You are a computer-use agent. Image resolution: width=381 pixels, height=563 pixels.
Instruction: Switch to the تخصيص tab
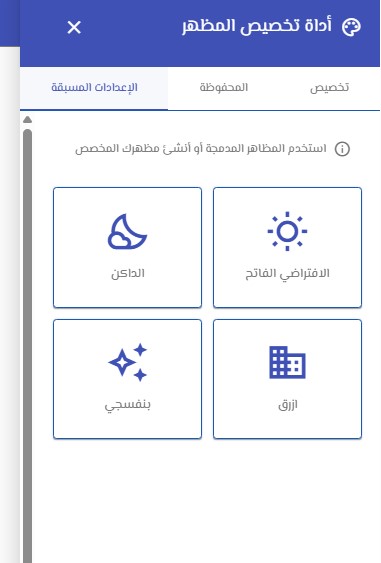pos(329,88)
